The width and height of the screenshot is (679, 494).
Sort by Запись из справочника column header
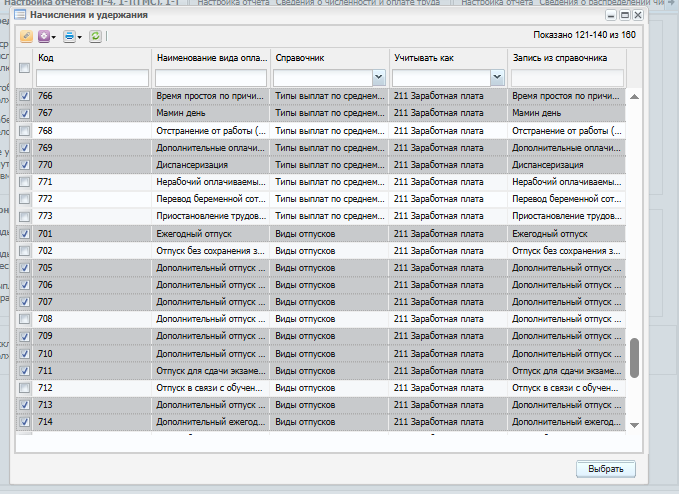pos(567,58)
